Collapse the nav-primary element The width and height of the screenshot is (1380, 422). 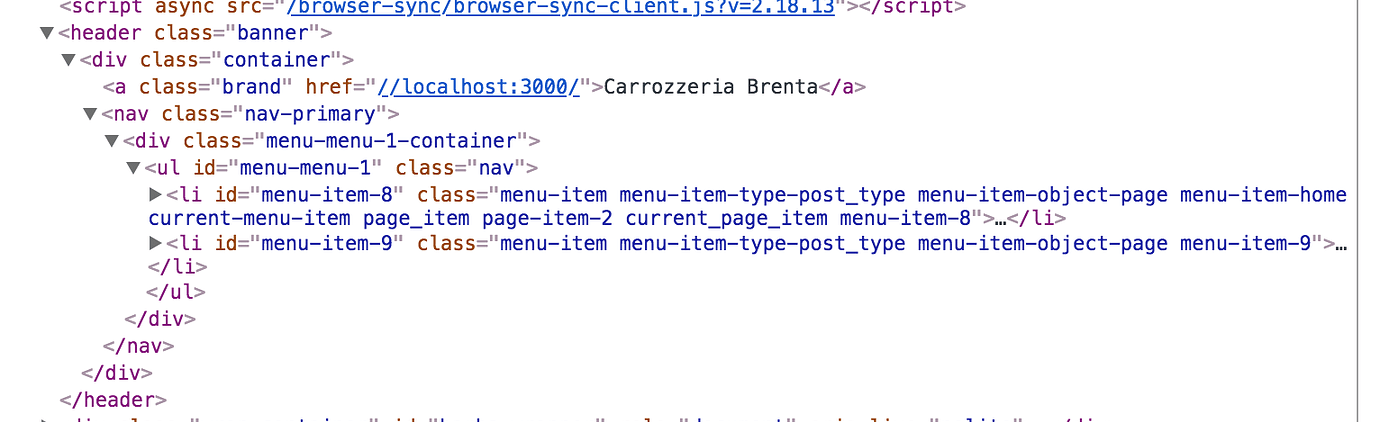point(90,114)
